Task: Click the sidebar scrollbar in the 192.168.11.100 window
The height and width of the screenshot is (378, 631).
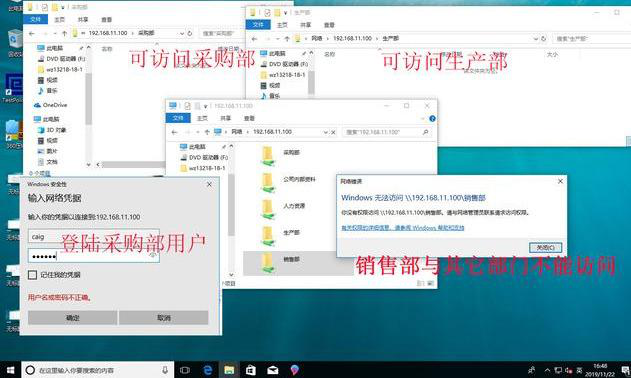Action: point(231,205)
